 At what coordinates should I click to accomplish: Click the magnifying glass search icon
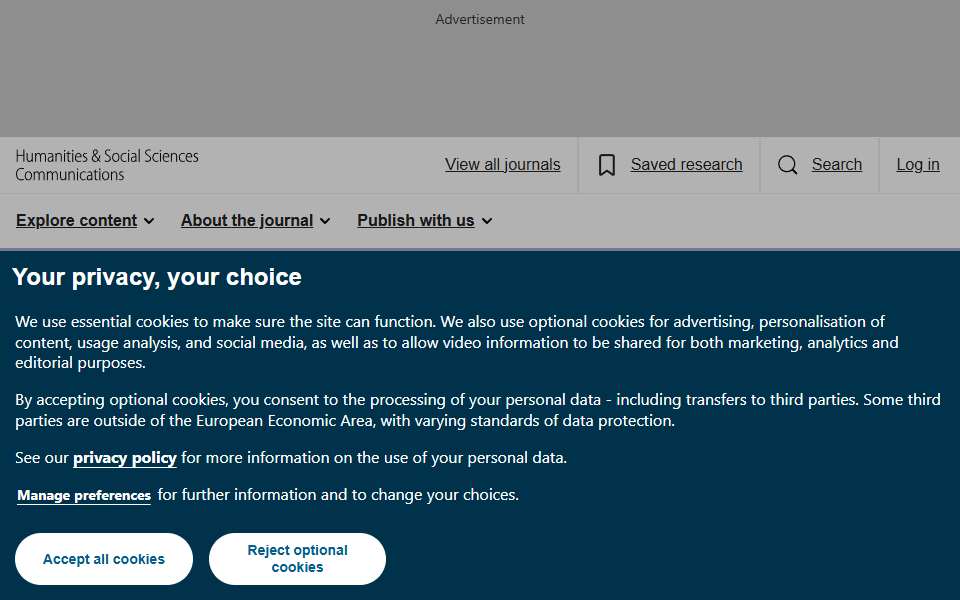787,165
